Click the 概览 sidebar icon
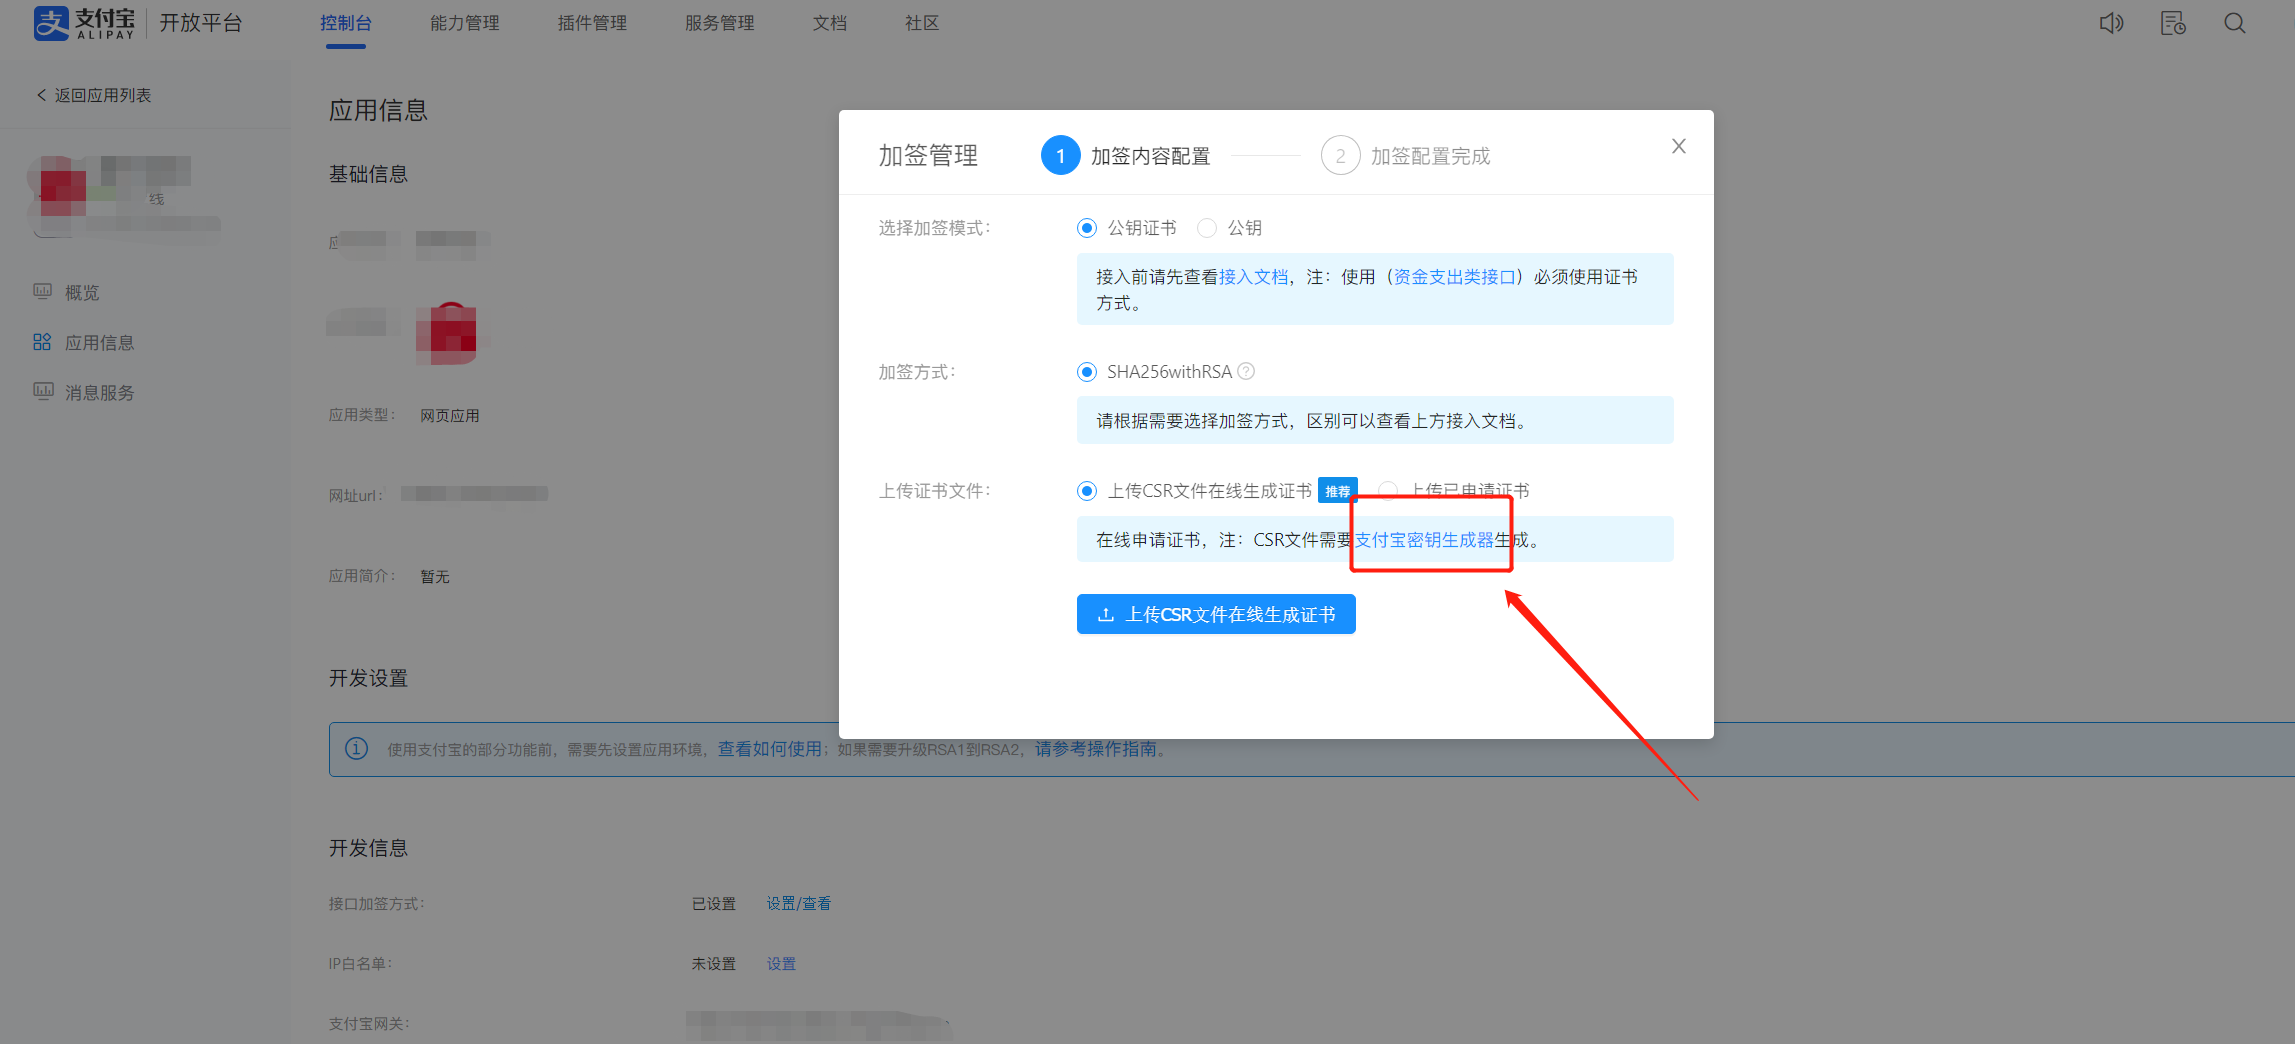This screenshot has width=2295, height=1044. 43,292
